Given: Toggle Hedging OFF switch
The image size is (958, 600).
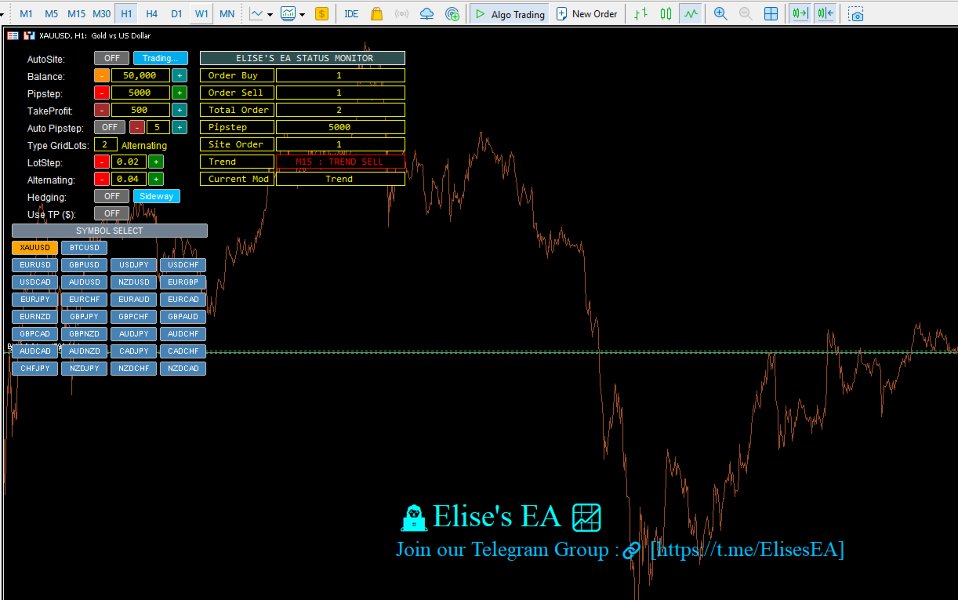Looking at the screenshot, I should pos(112,196).
